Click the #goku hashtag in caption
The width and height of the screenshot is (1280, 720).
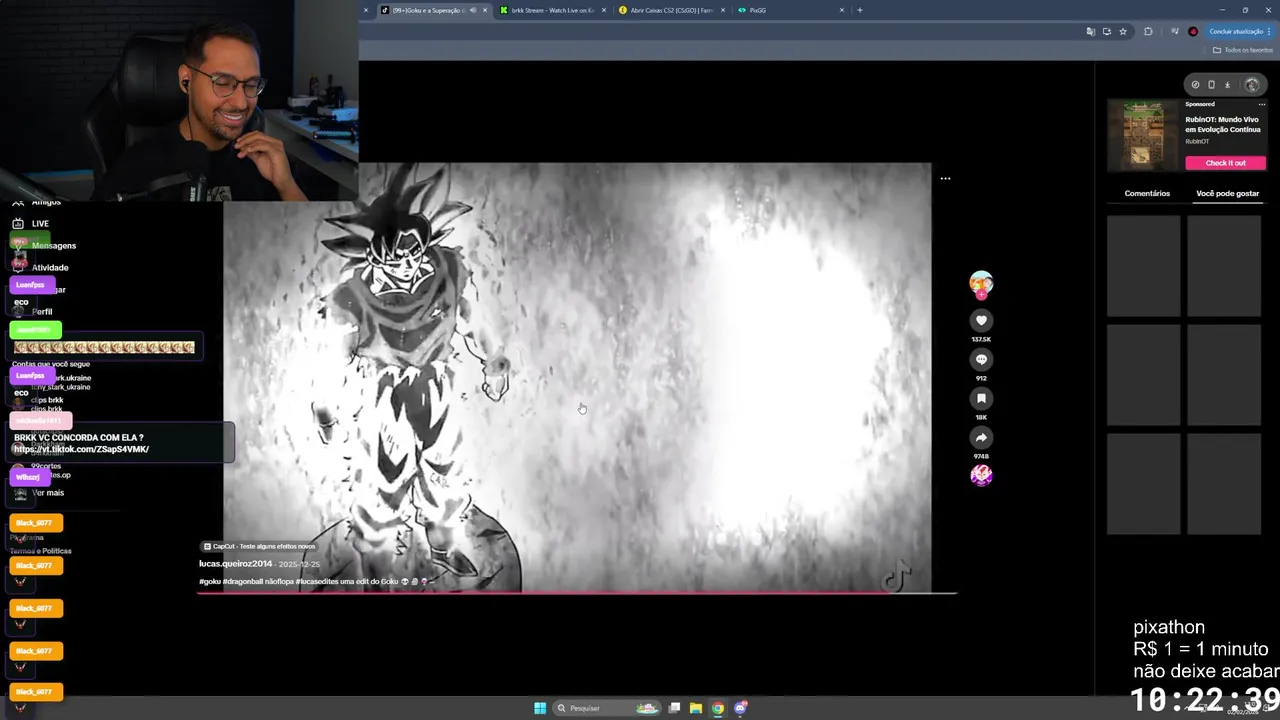210,581
